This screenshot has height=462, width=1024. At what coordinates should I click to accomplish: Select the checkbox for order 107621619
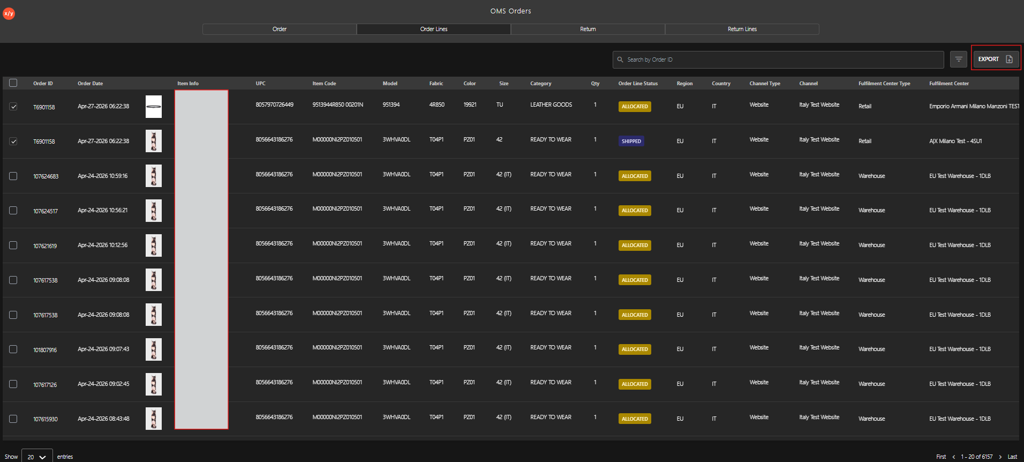tap(13, 245)
